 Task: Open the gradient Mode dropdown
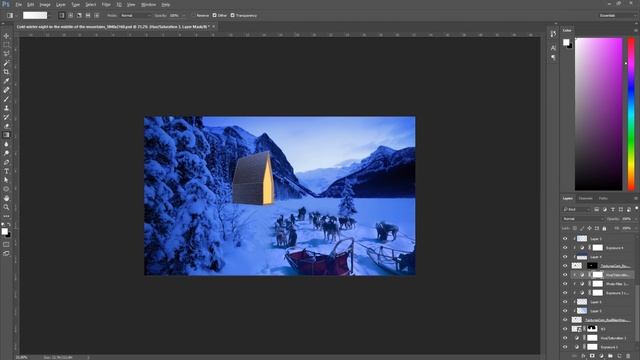tap(135, 16)
